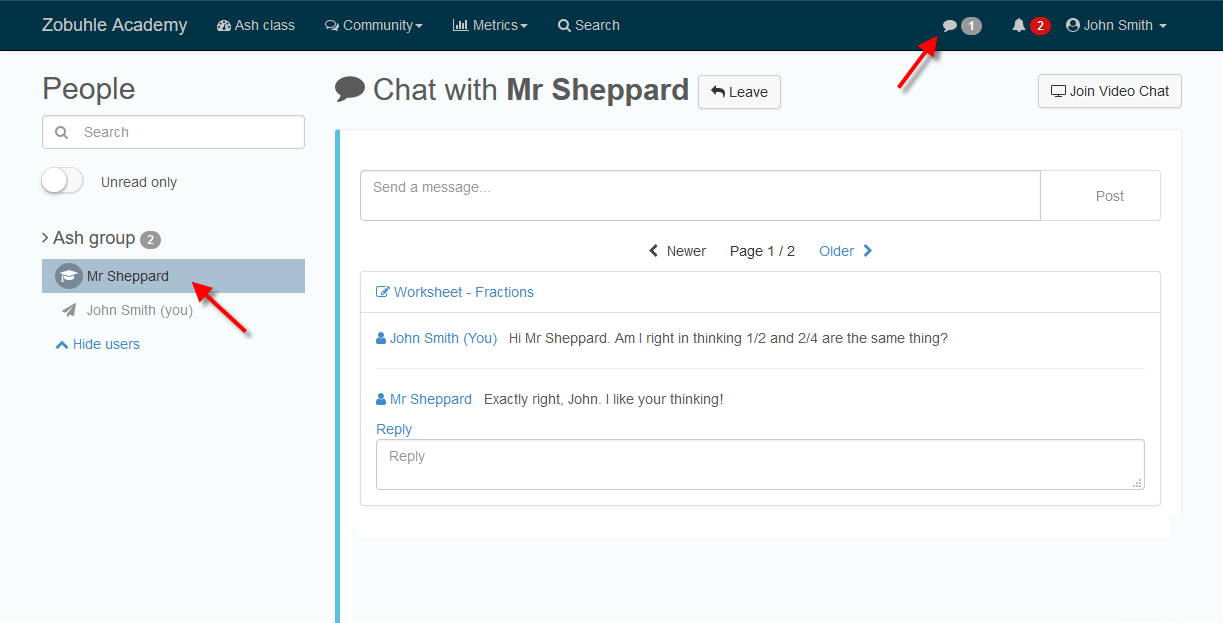
Task: Leave the chat with Mr Sheppard
Action: [739, 92]
